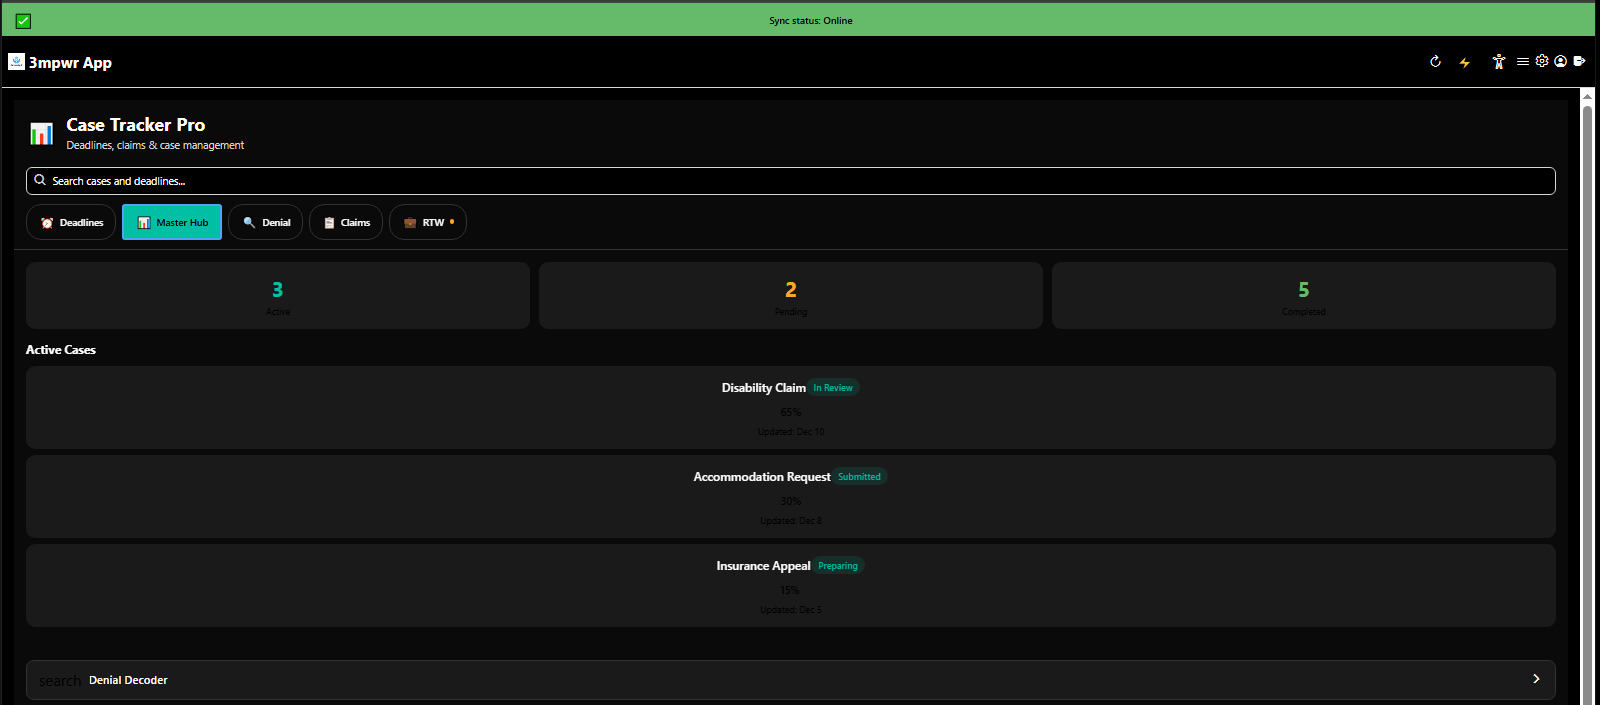
Task: Click the 2 Pending stat card
Action: [791, 295]
